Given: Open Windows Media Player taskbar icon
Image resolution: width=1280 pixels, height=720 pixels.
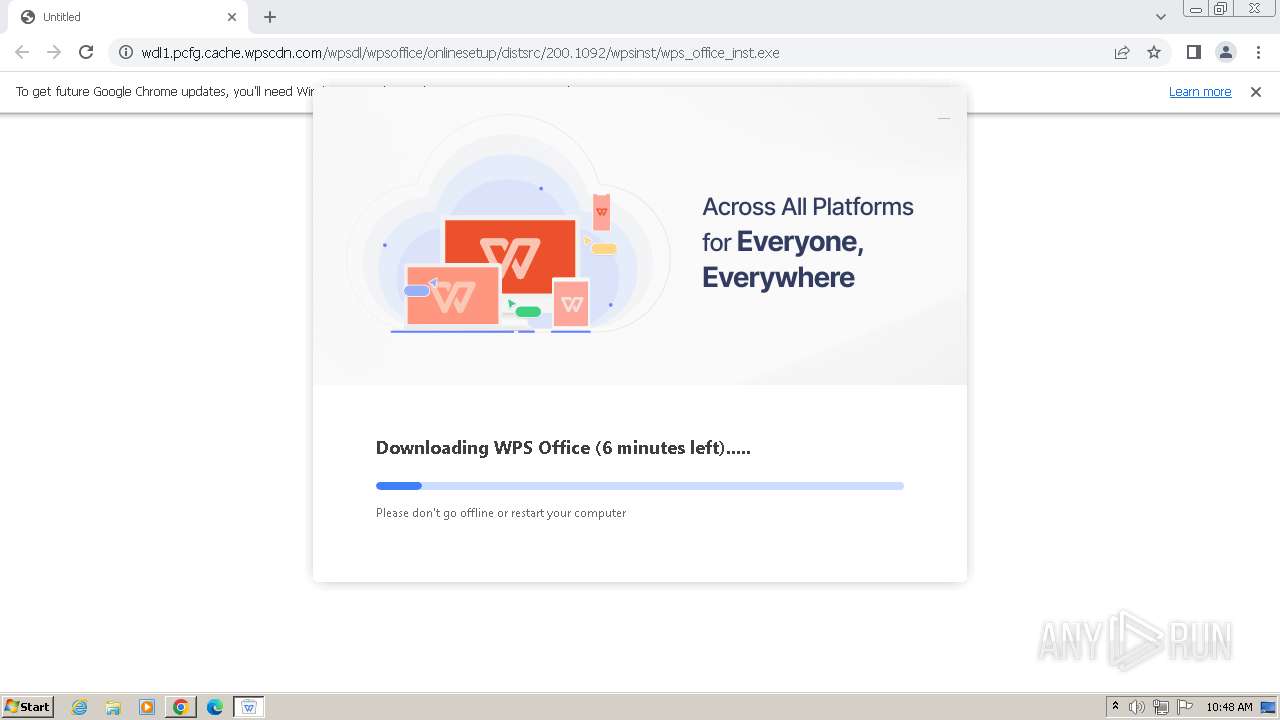Looking at the screenshot, I should 147,707.
